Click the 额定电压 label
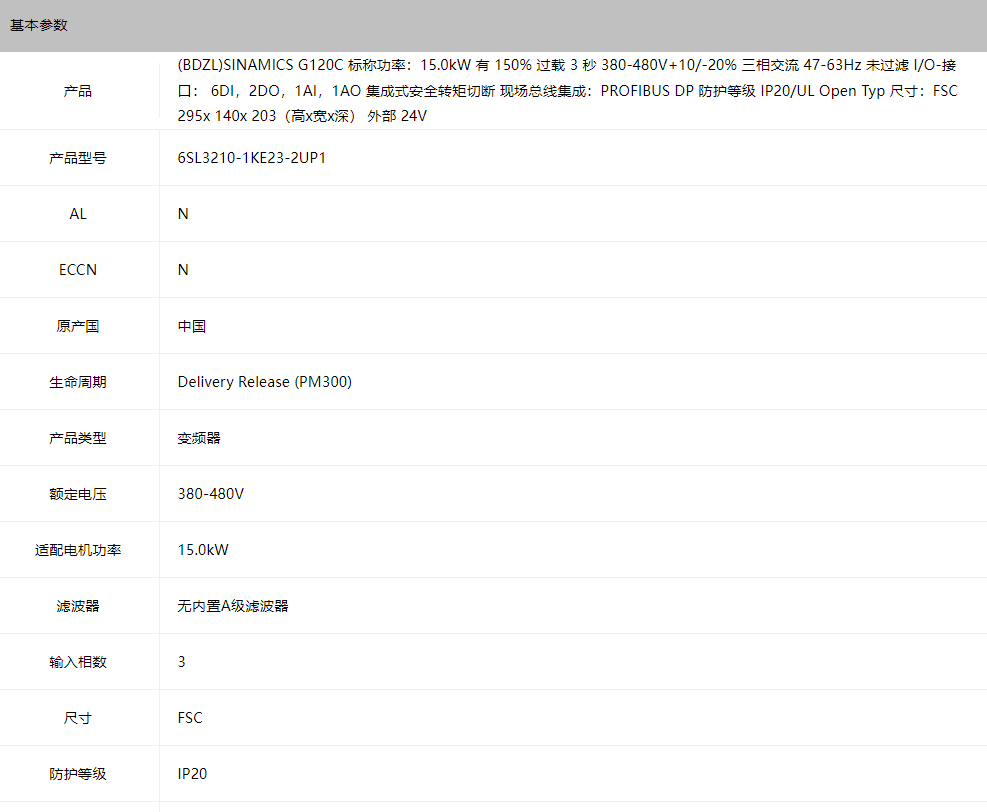The width and height of the screenshot is (987, 812). click(78, 494)
